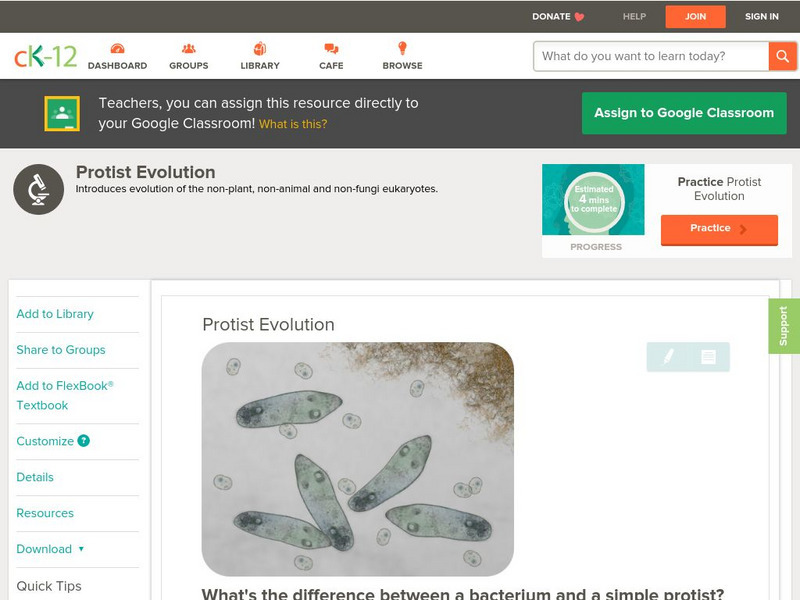The image size is (800, 600).
Task: Open the Cafe chat icon
Action: (x=331, y=49)
